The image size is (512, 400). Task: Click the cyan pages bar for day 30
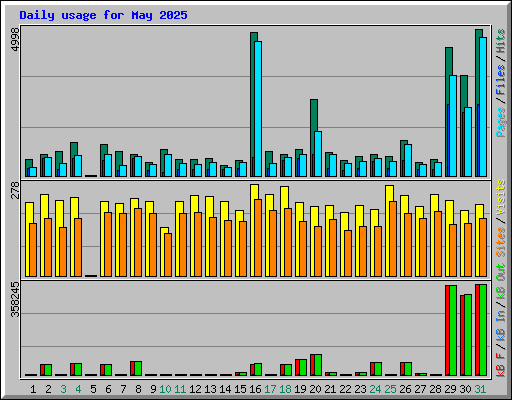[468, 142]
